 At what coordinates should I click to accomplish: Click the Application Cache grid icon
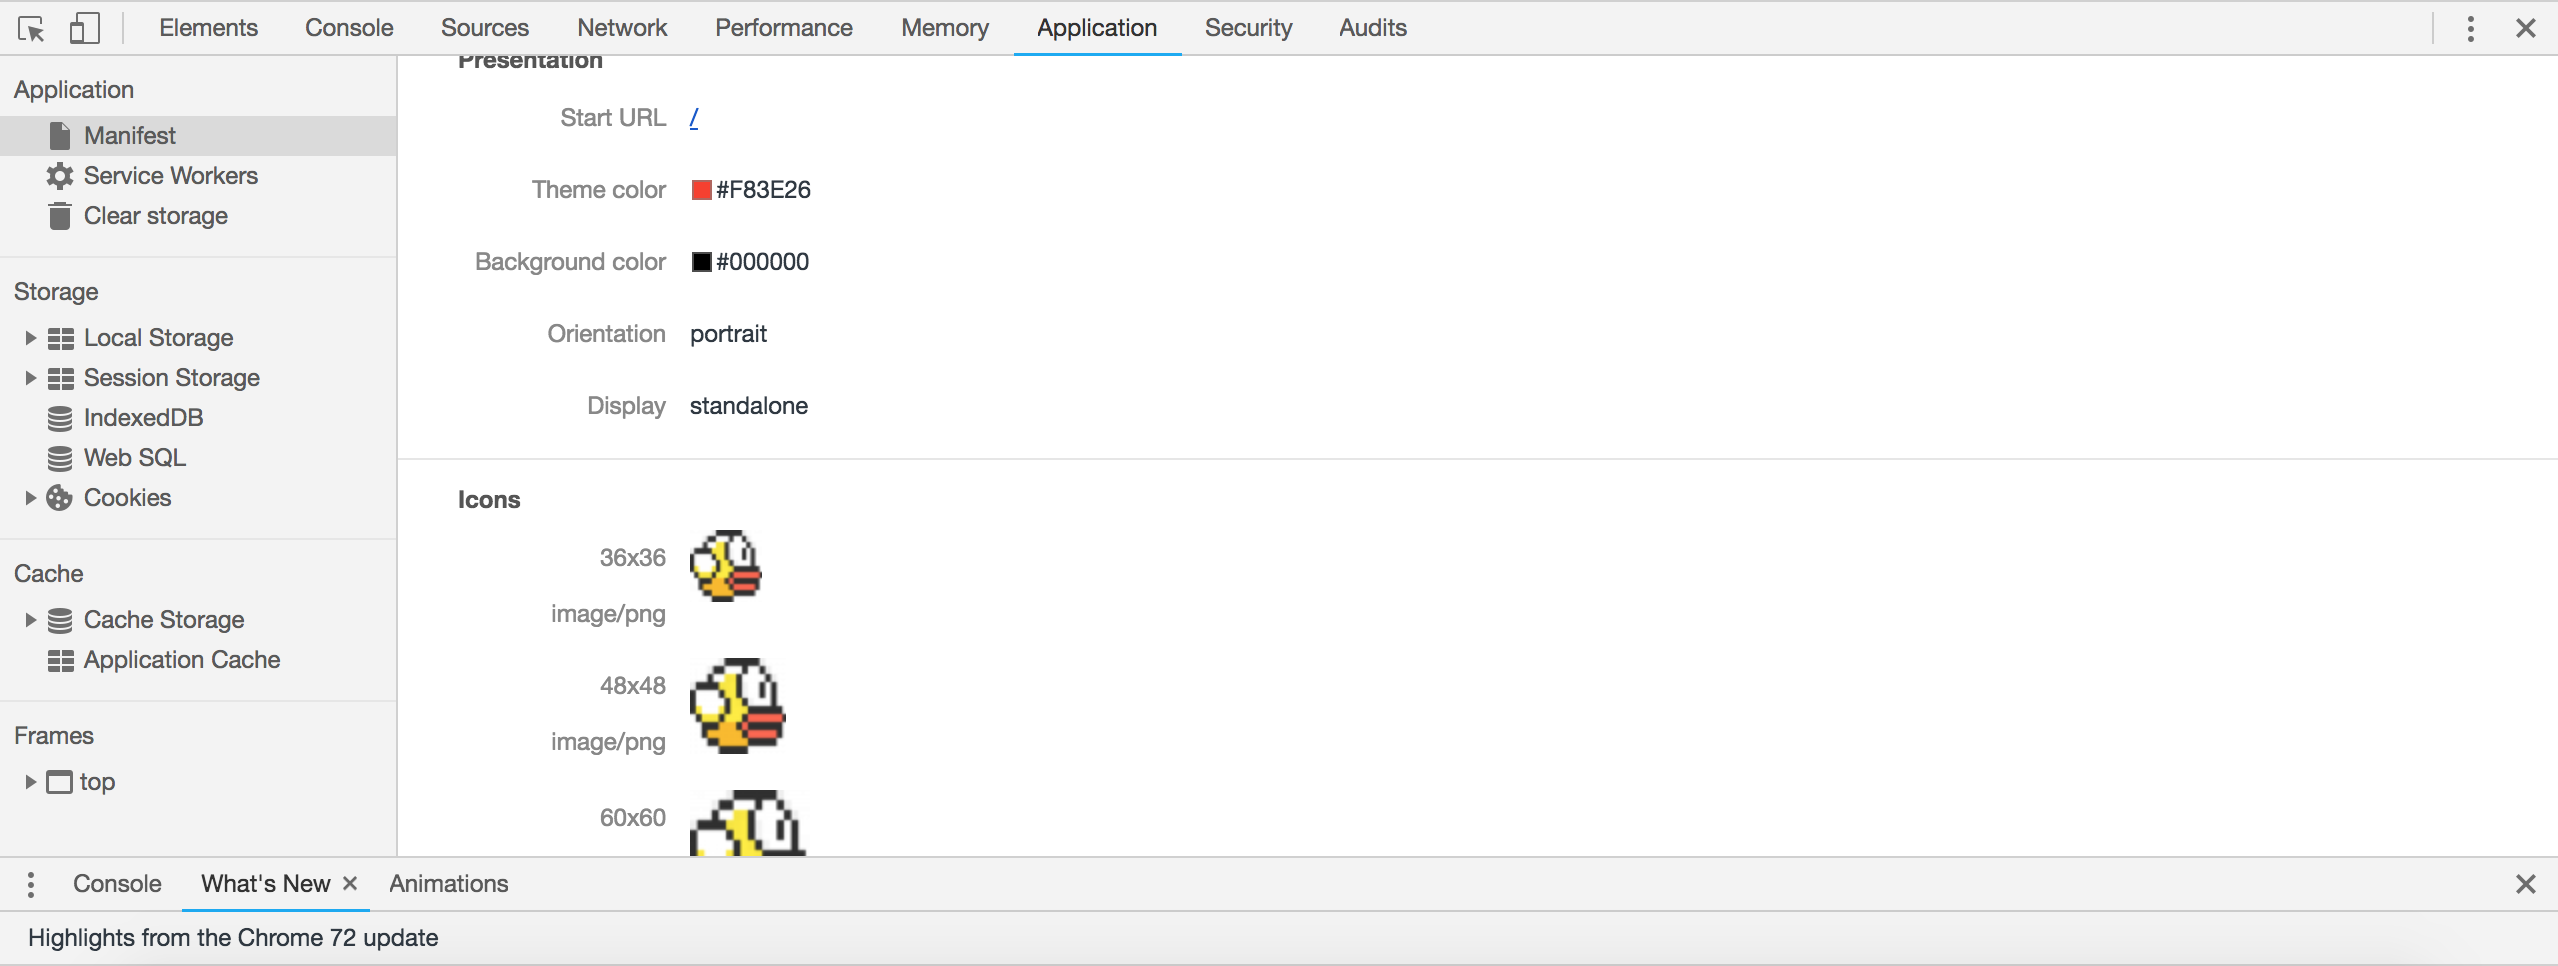(60, 660)
